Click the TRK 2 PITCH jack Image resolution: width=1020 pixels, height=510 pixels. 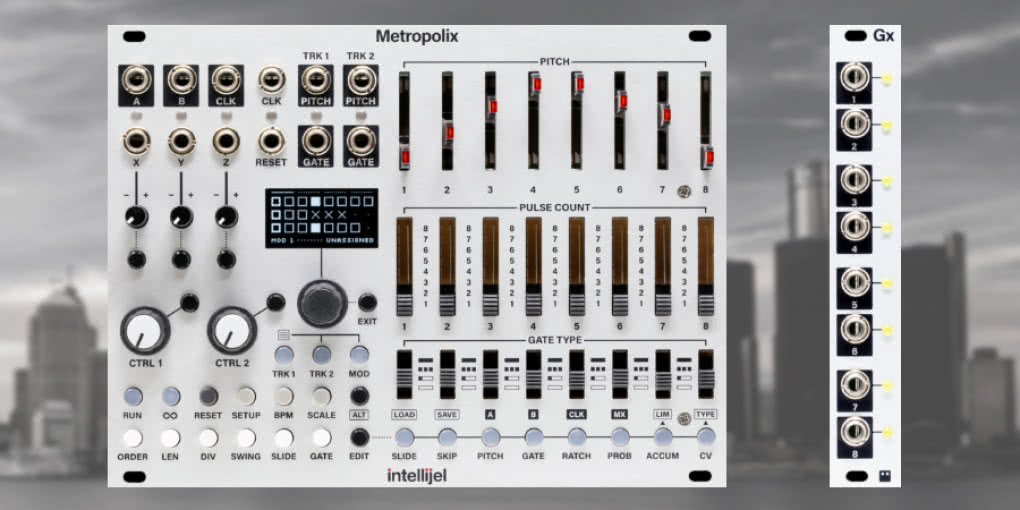click(x=360, y=79)
